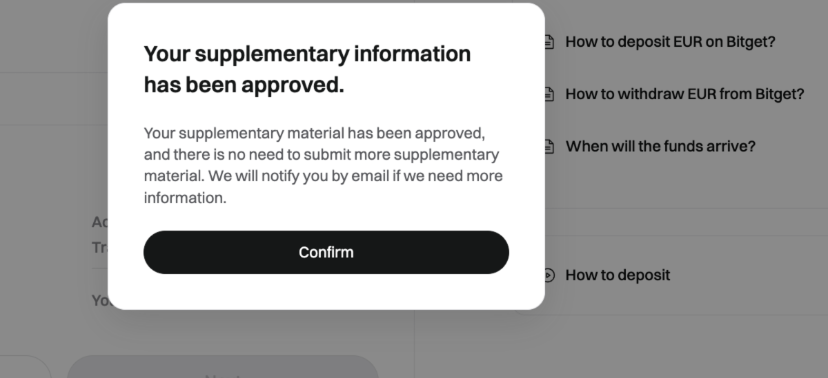Click document icon beside deposit EUR article

550,42
